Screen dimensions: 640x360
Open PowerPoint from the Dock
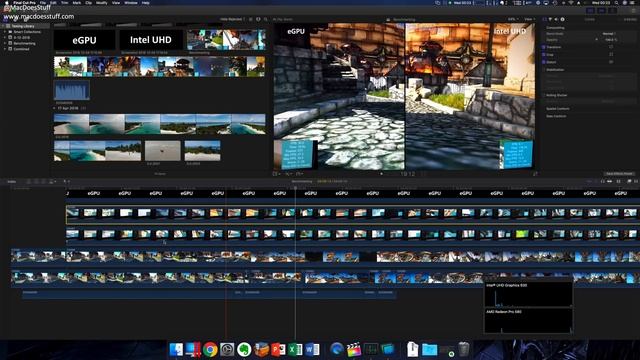pos(278,350)
